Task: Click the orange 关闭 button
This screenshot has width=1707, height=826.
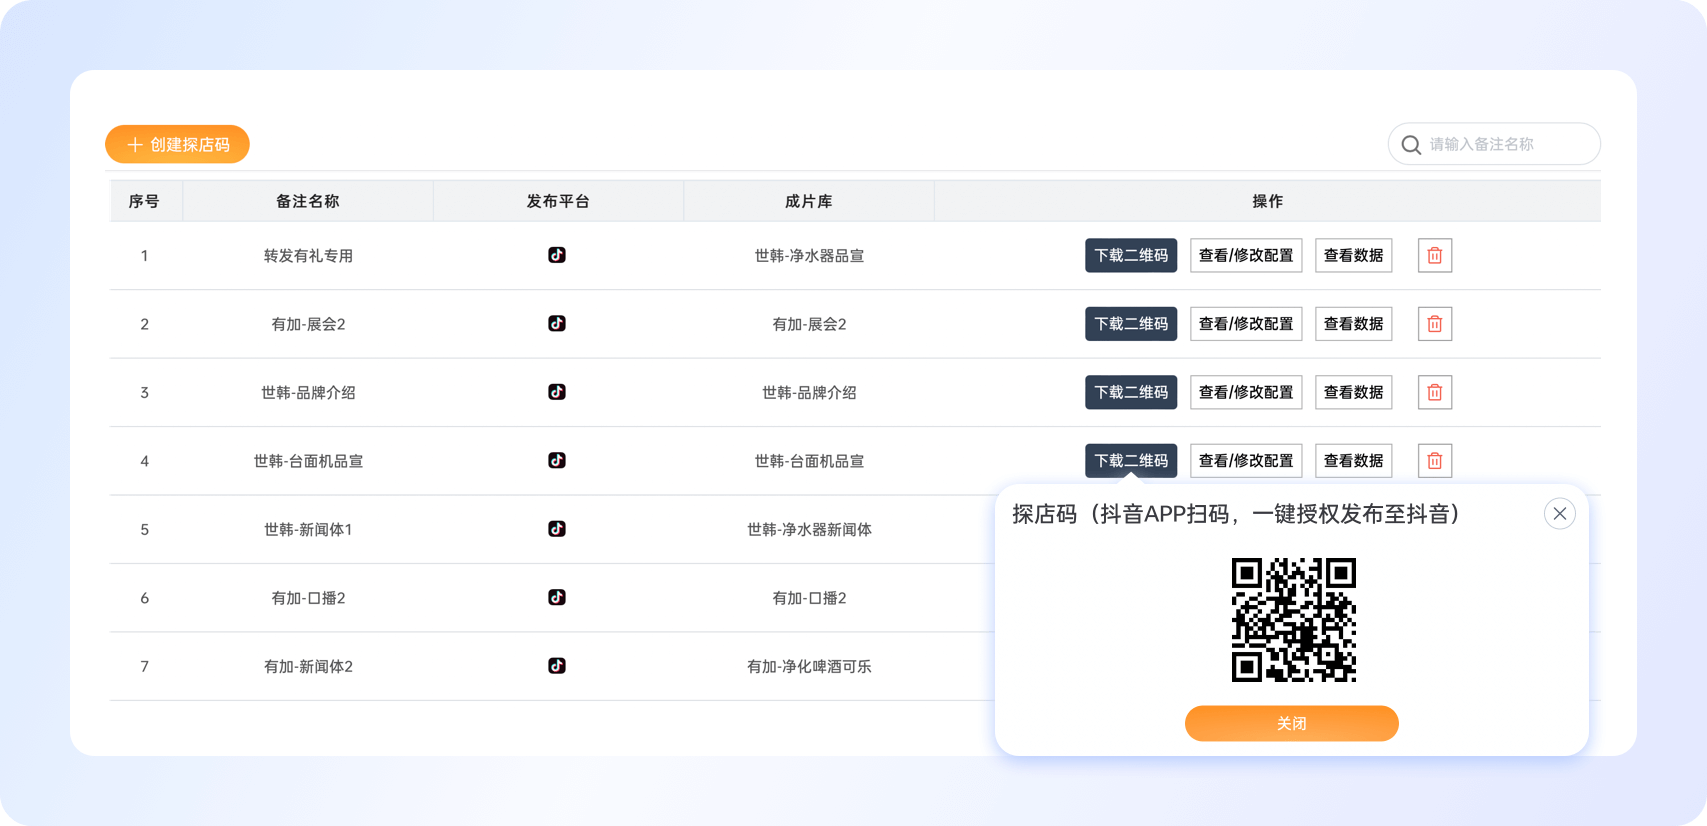Action: point(1292,723)
